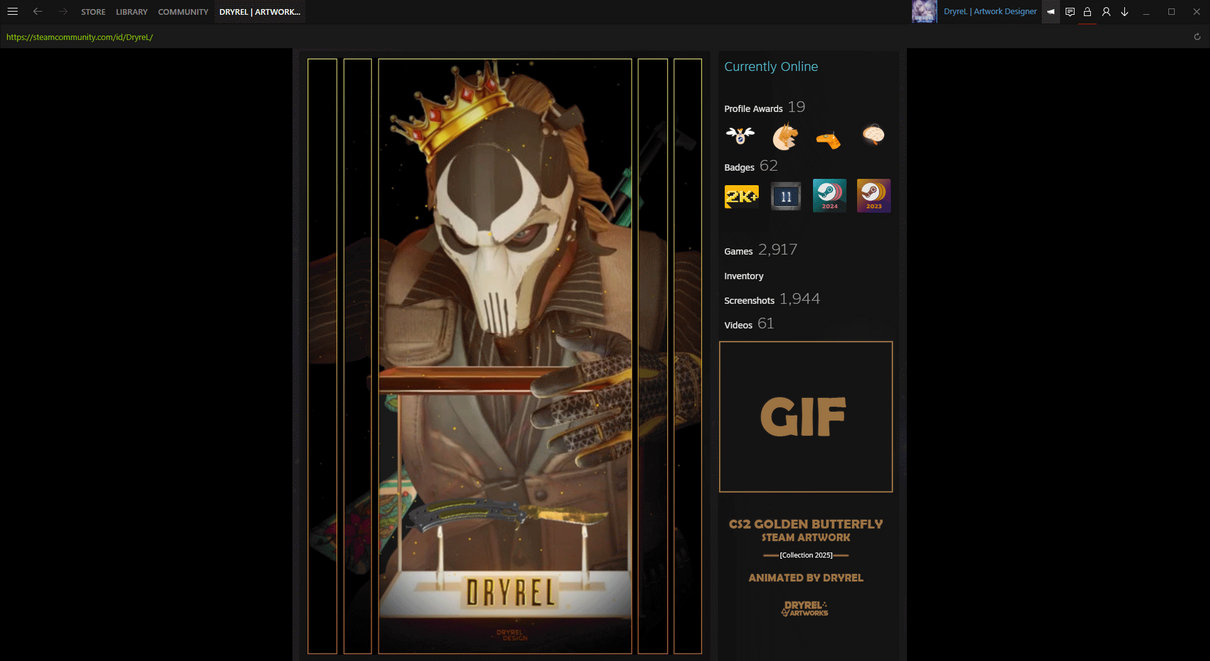Open Screenshots 1,944 link
Viewport: 1210px width, 661px height.
pos(772,299)
